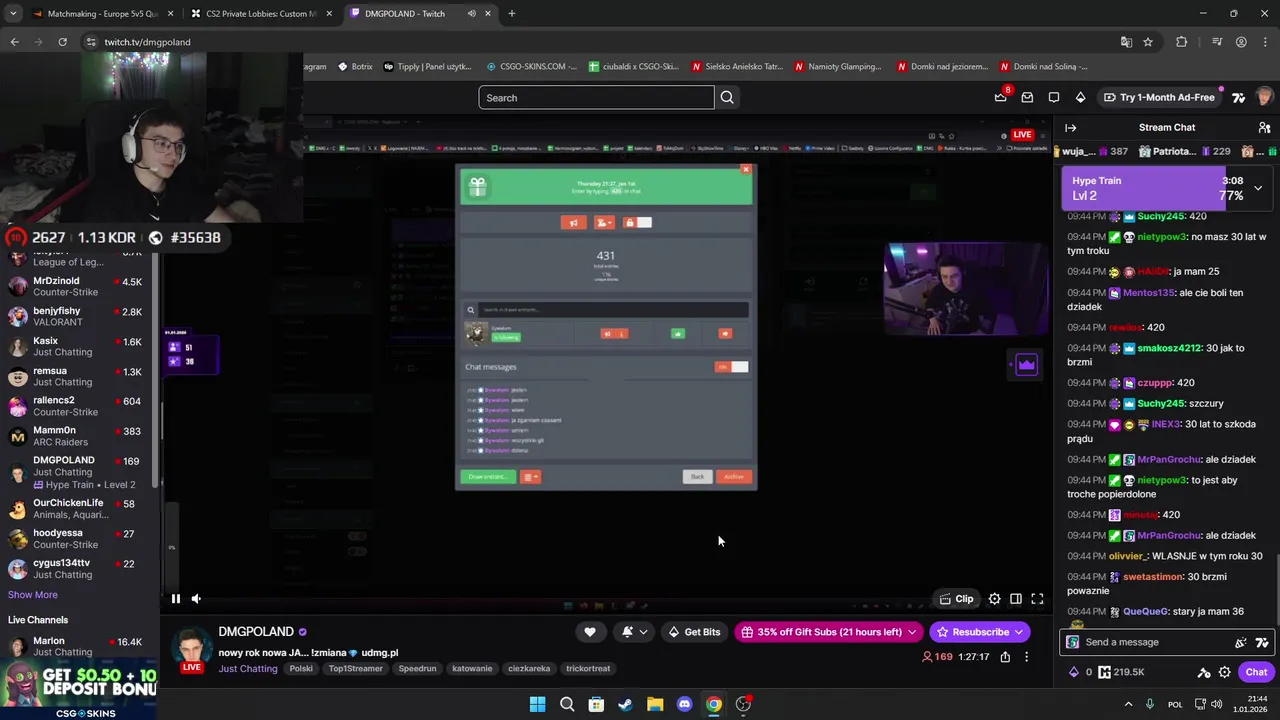This screenshot has width=1280, height=720.
Task: Open 7TV icon in top navigation
Action: click(x=1239, y=97)
